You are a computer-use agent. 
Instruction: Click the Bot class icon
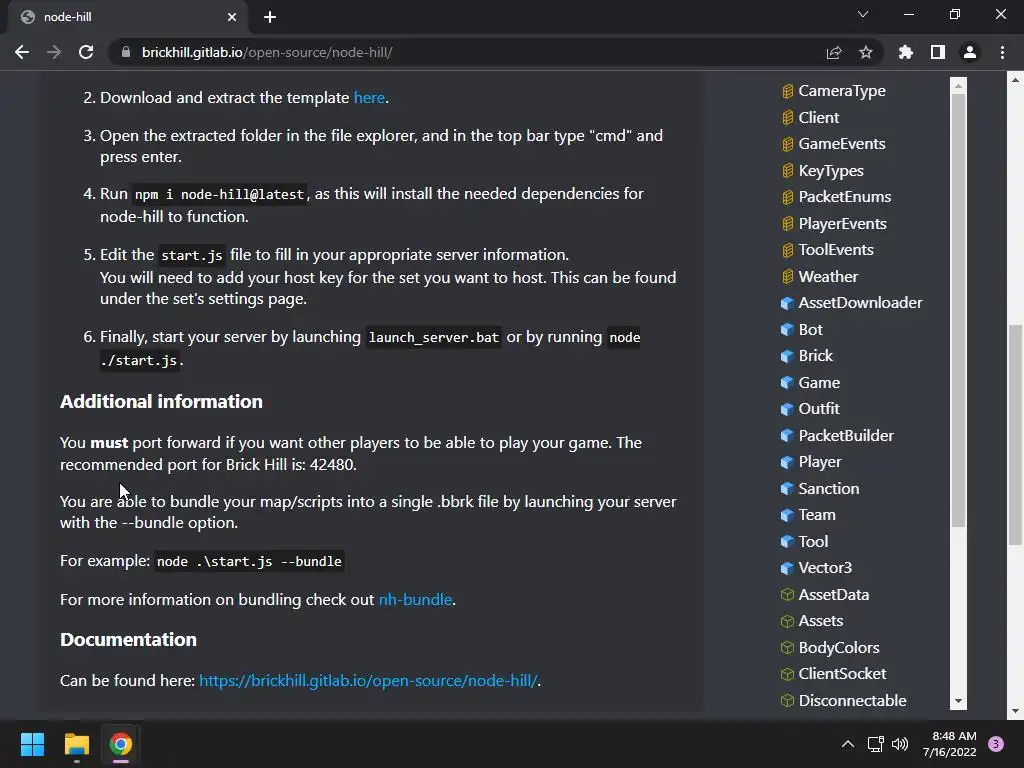788,330
